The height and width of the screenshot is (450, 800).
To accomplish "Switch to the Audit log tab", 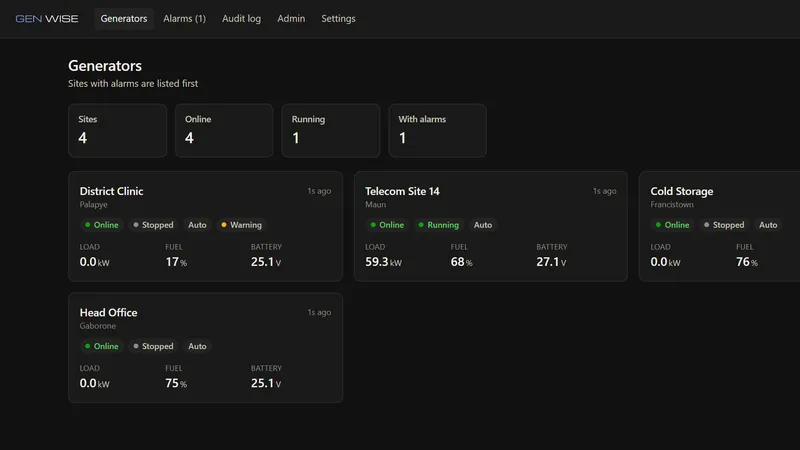I will click(x=241, y=19).
